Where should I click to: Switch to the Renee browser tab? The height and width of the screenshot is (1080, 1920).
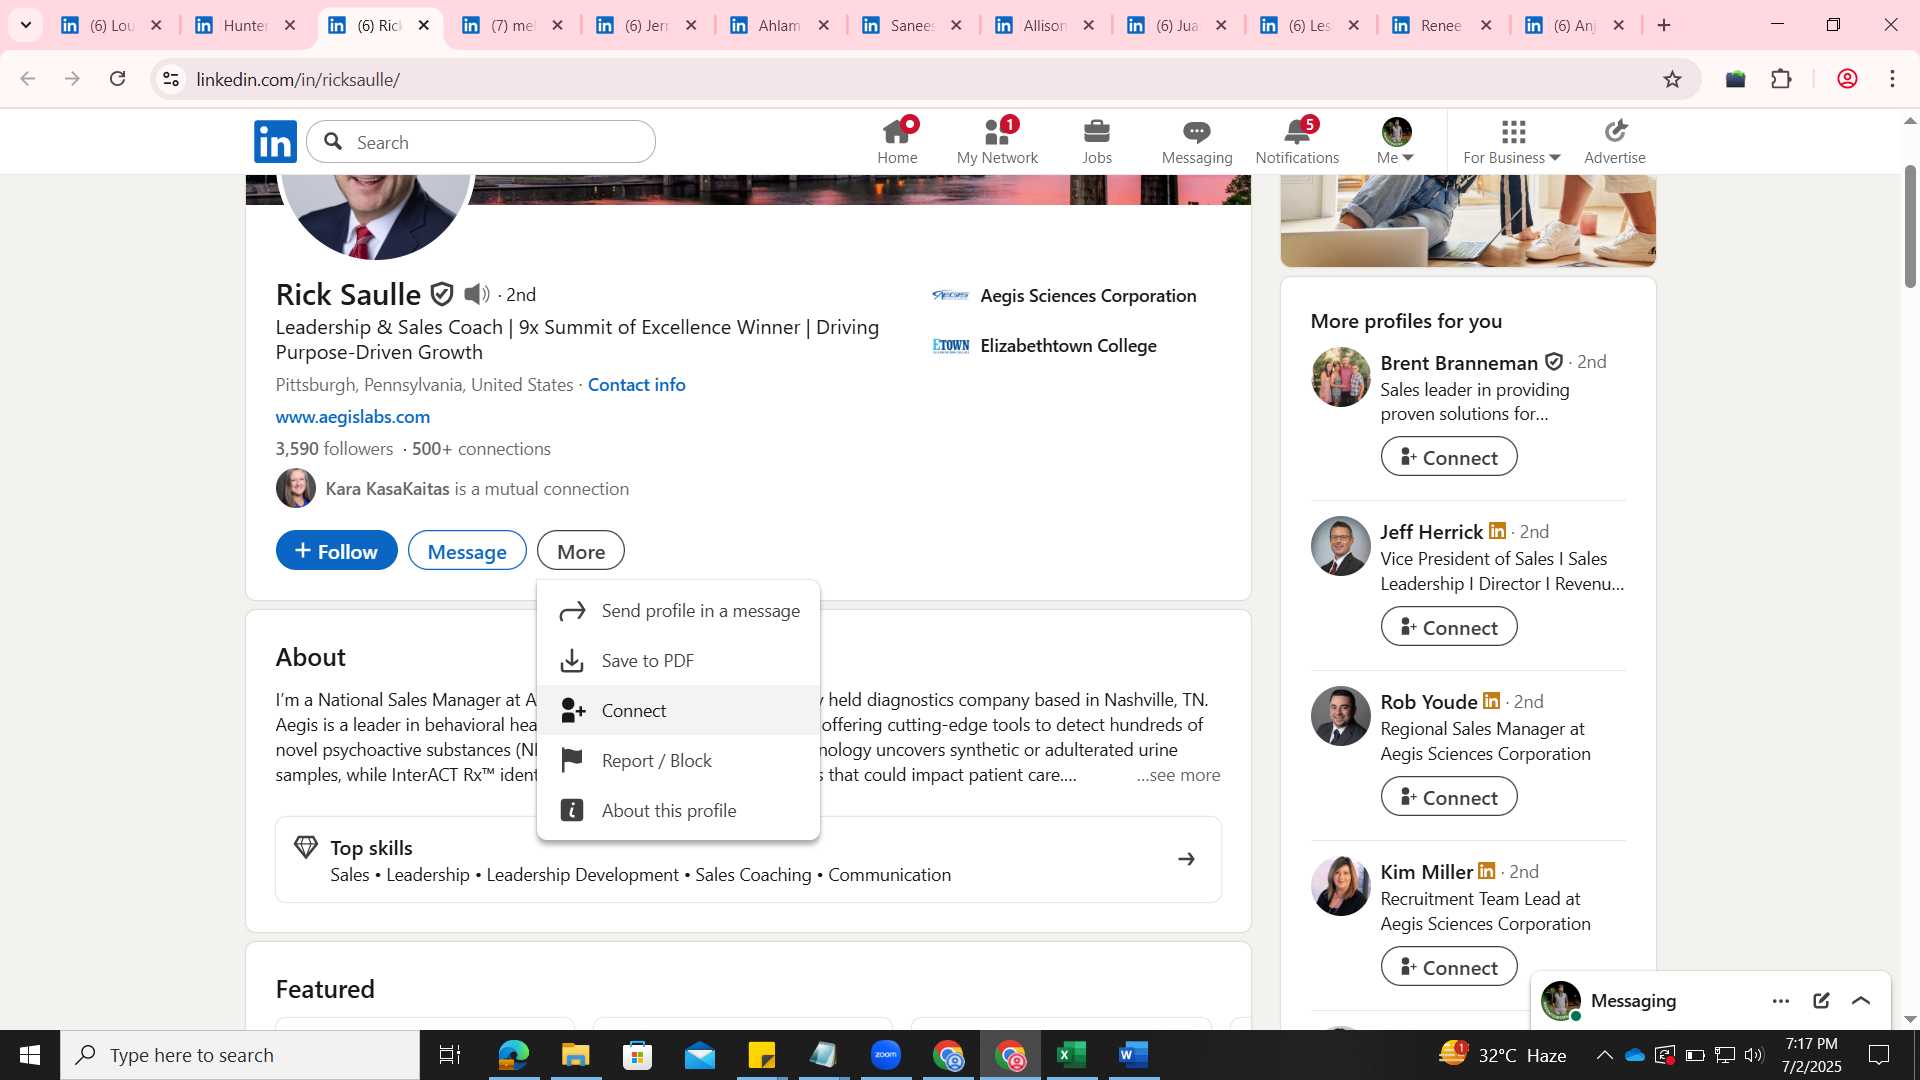click(x=1441, y=25)
